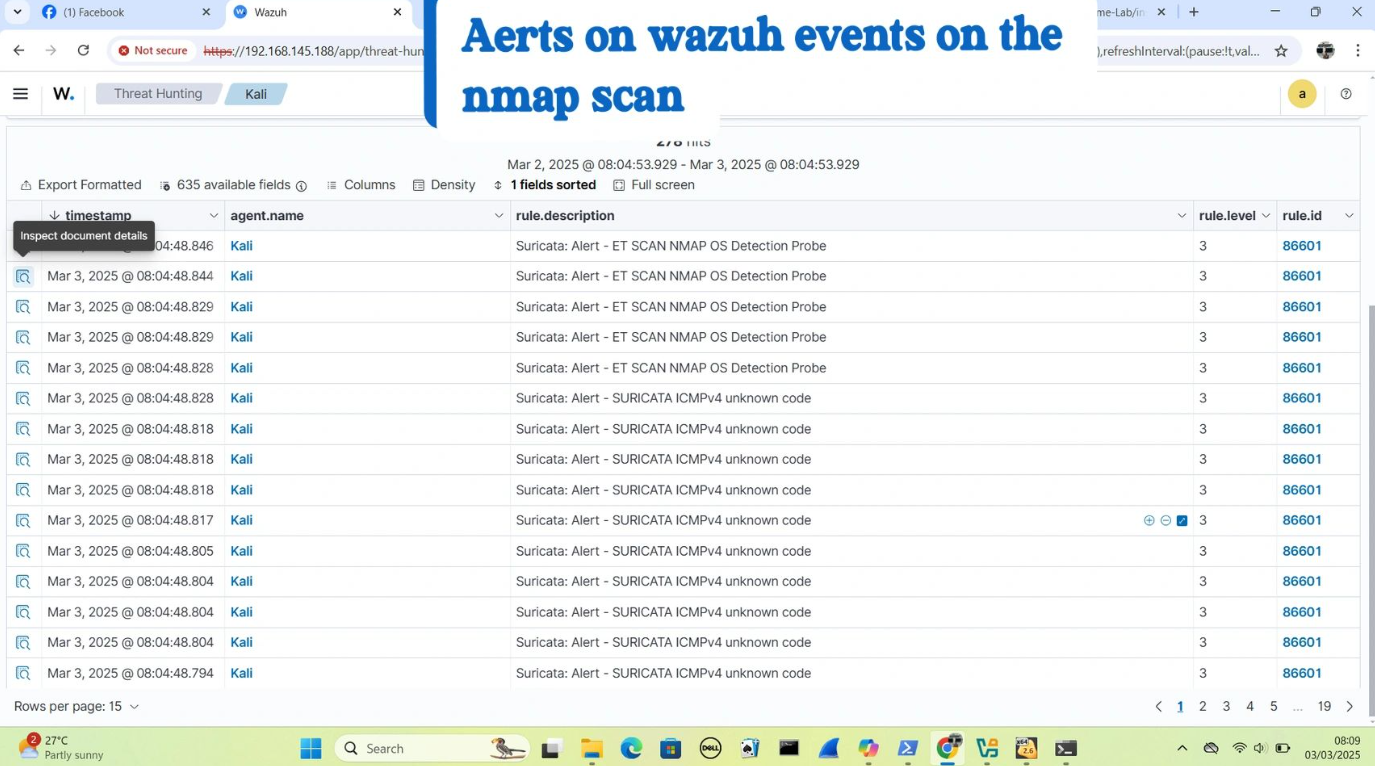Open Wi-Fi network tray icon
This screenshot has height=766, width=1375.
tap(1239, 748)
